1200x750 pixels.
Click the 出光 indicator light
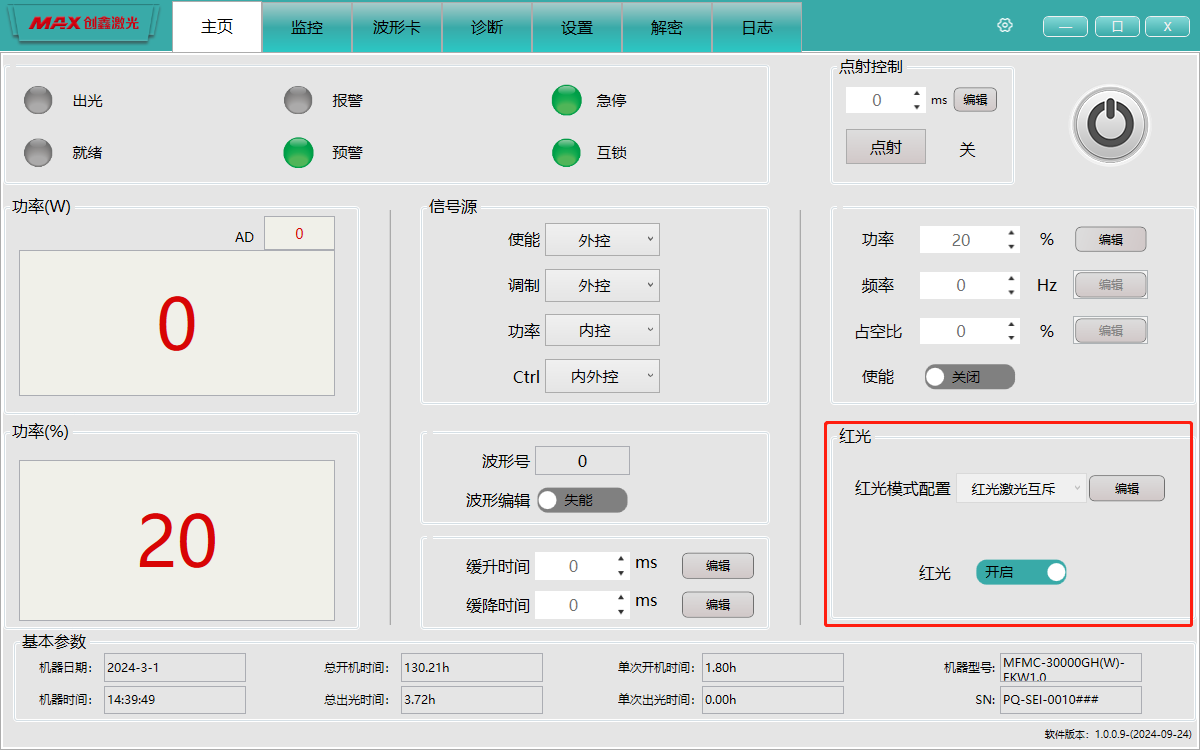pos(38,101)
